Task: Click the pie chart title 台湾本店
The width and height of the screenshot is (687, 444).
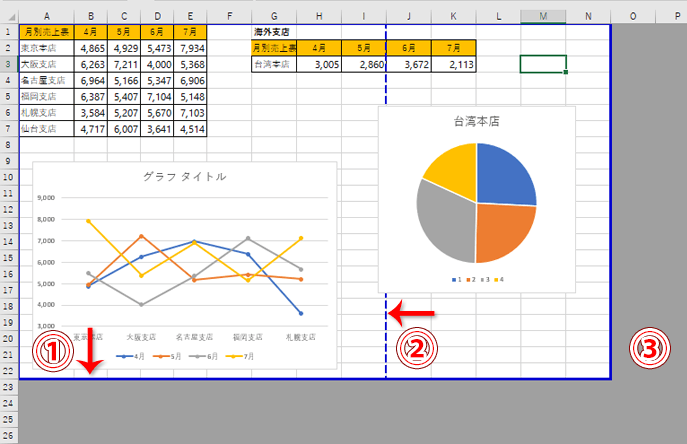Action: pyautogui.click(x=476, y=121)
